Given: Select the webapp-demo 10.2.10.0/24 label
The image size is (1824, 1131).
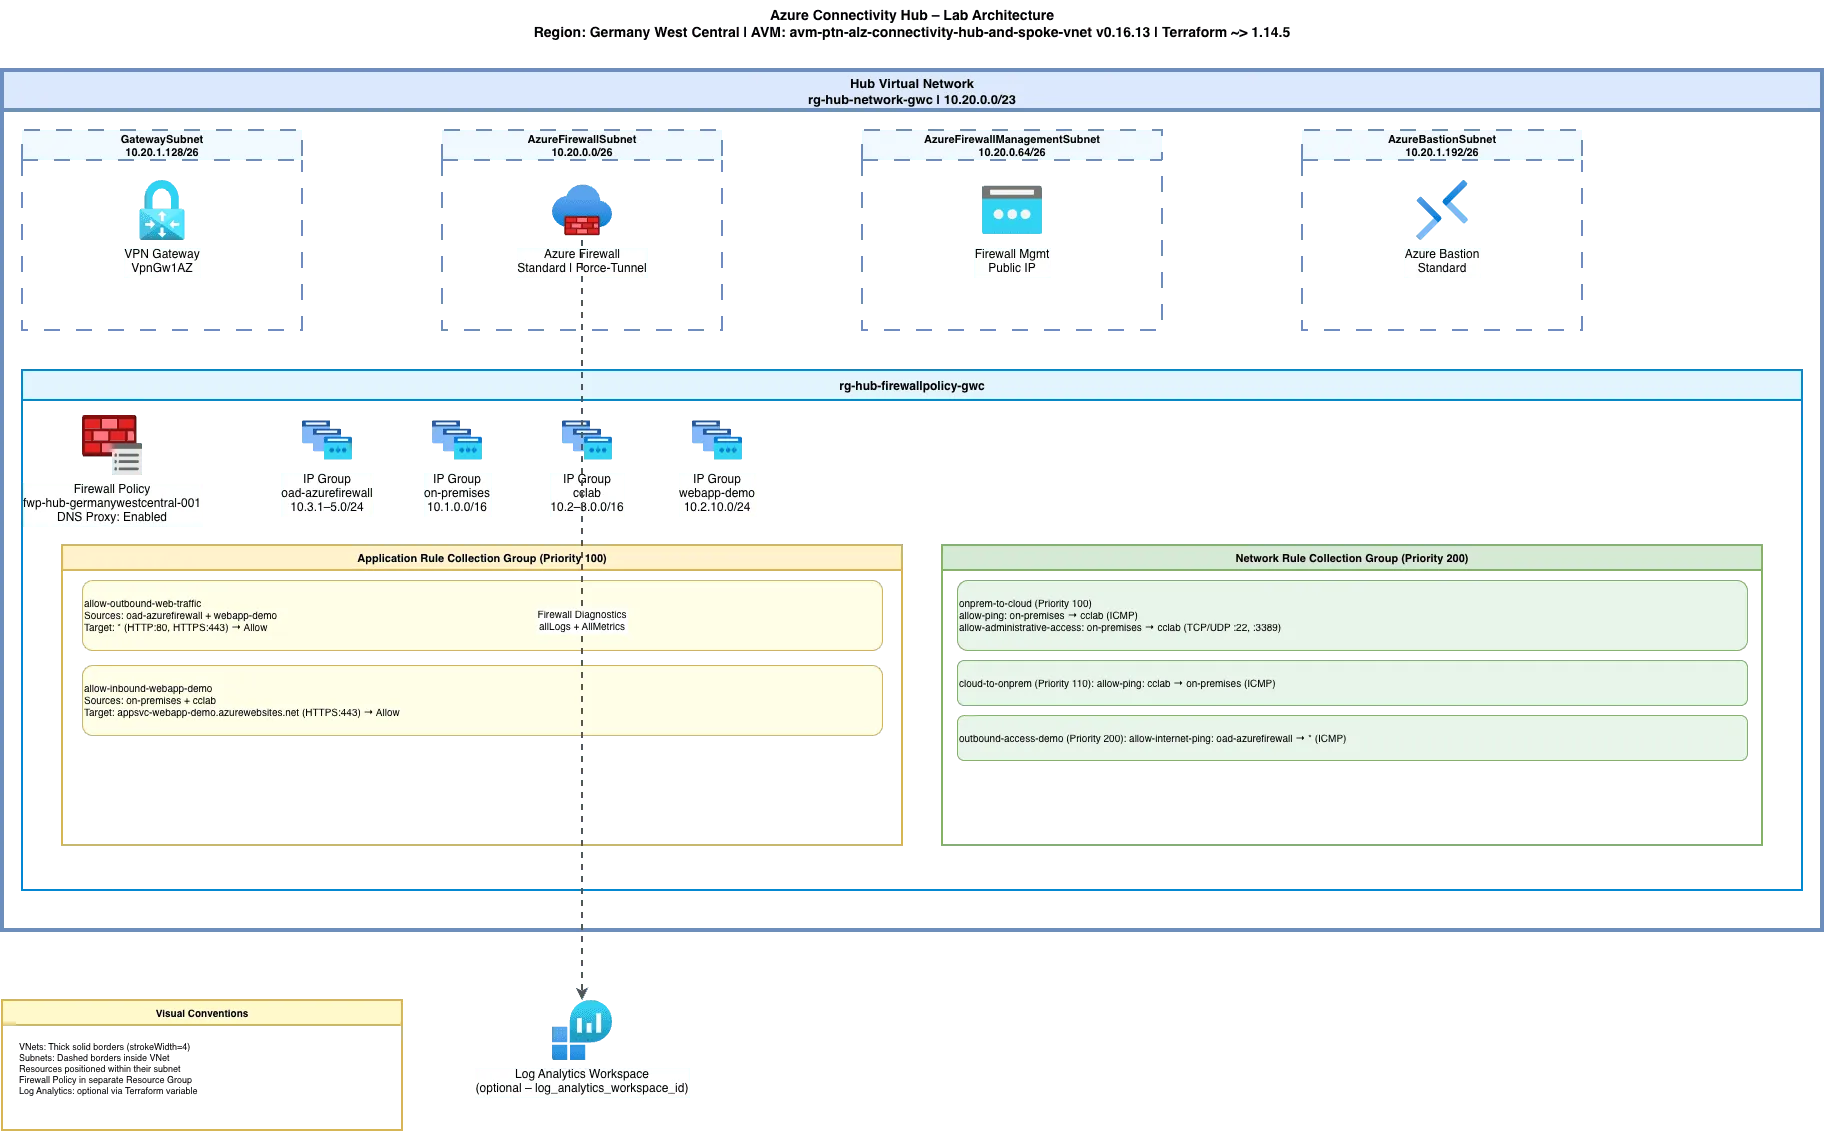Looking at the screenshot, I should pyautogui.click(x=717, y=493).
